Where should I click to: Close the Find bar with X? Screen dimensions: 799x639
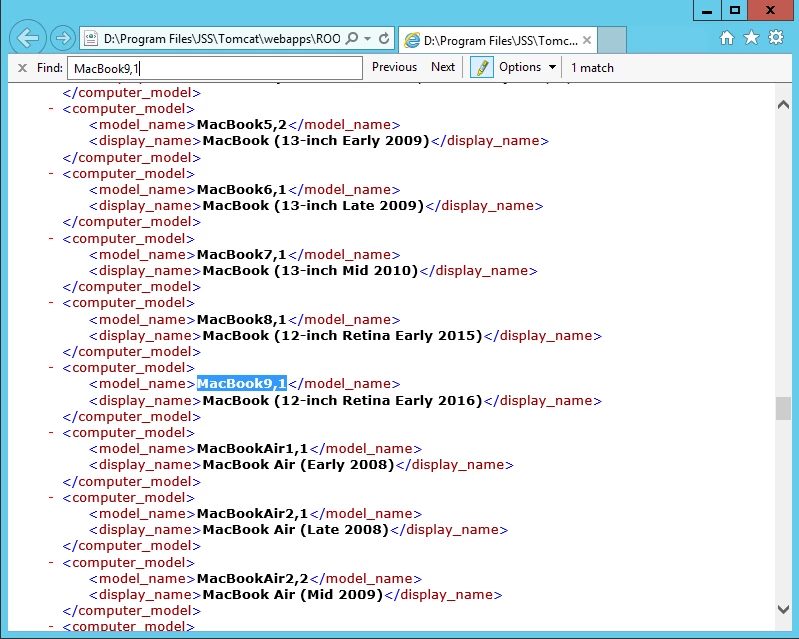(x=22, y=68)
